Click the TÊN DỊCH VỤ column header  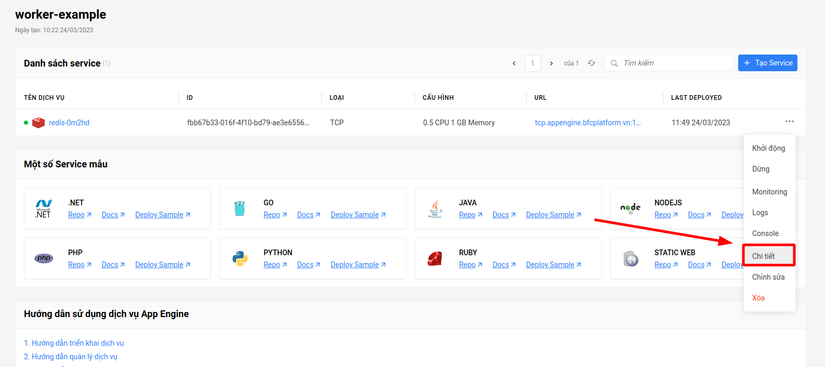(44, 98)
